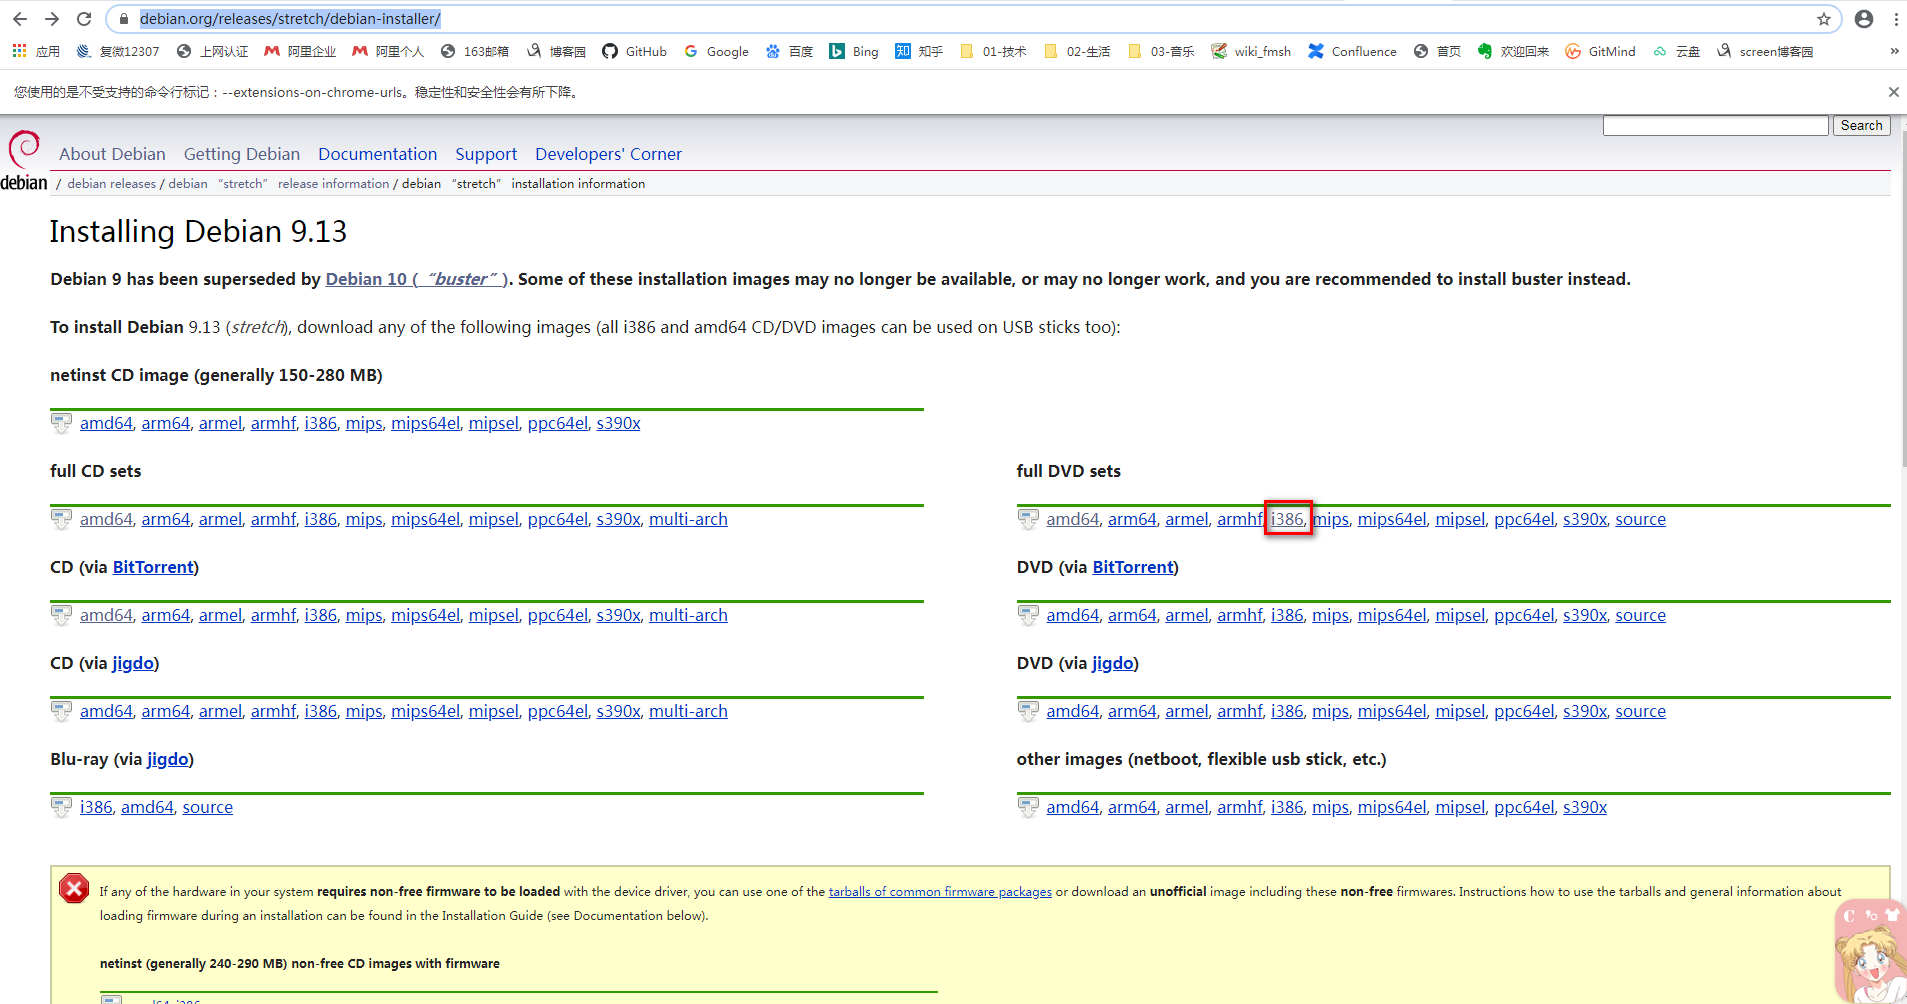Open the About Debian menu
This screenshot has height=1004, width=1907.
112,154
